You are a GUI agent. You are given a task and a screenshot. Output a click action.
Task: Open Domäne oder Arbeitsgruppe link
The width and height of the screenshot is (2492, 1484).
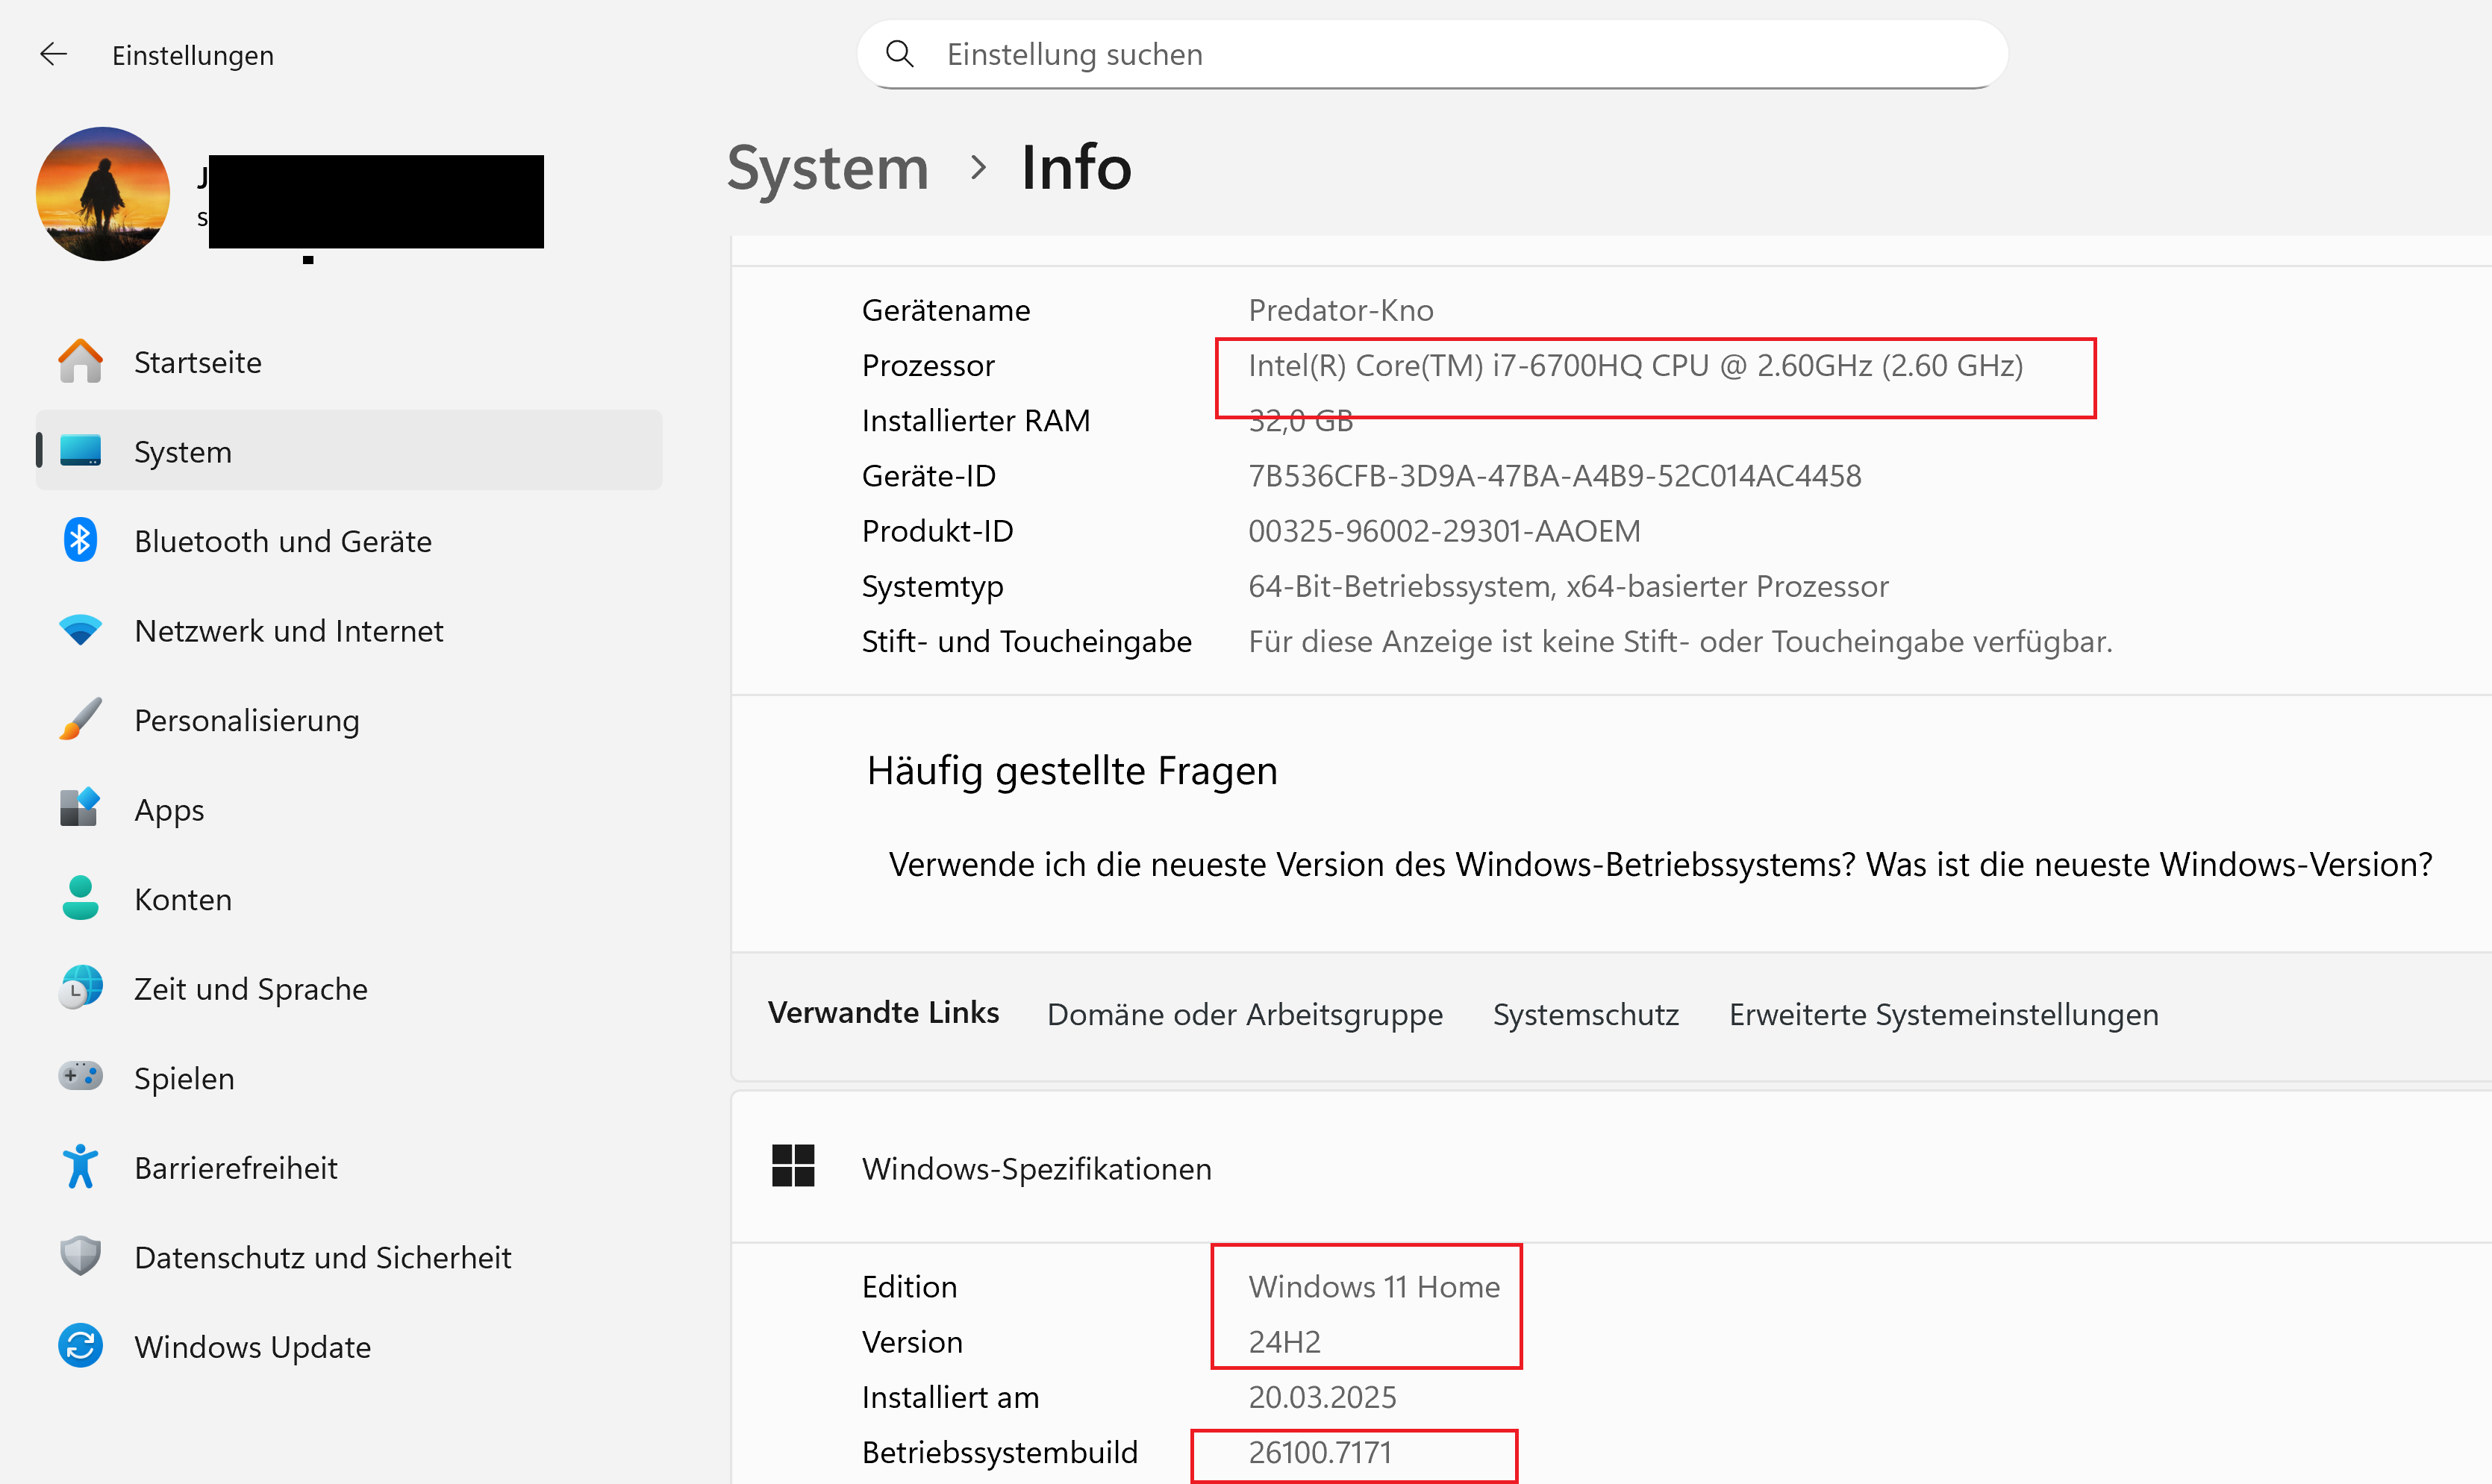1244,1014
